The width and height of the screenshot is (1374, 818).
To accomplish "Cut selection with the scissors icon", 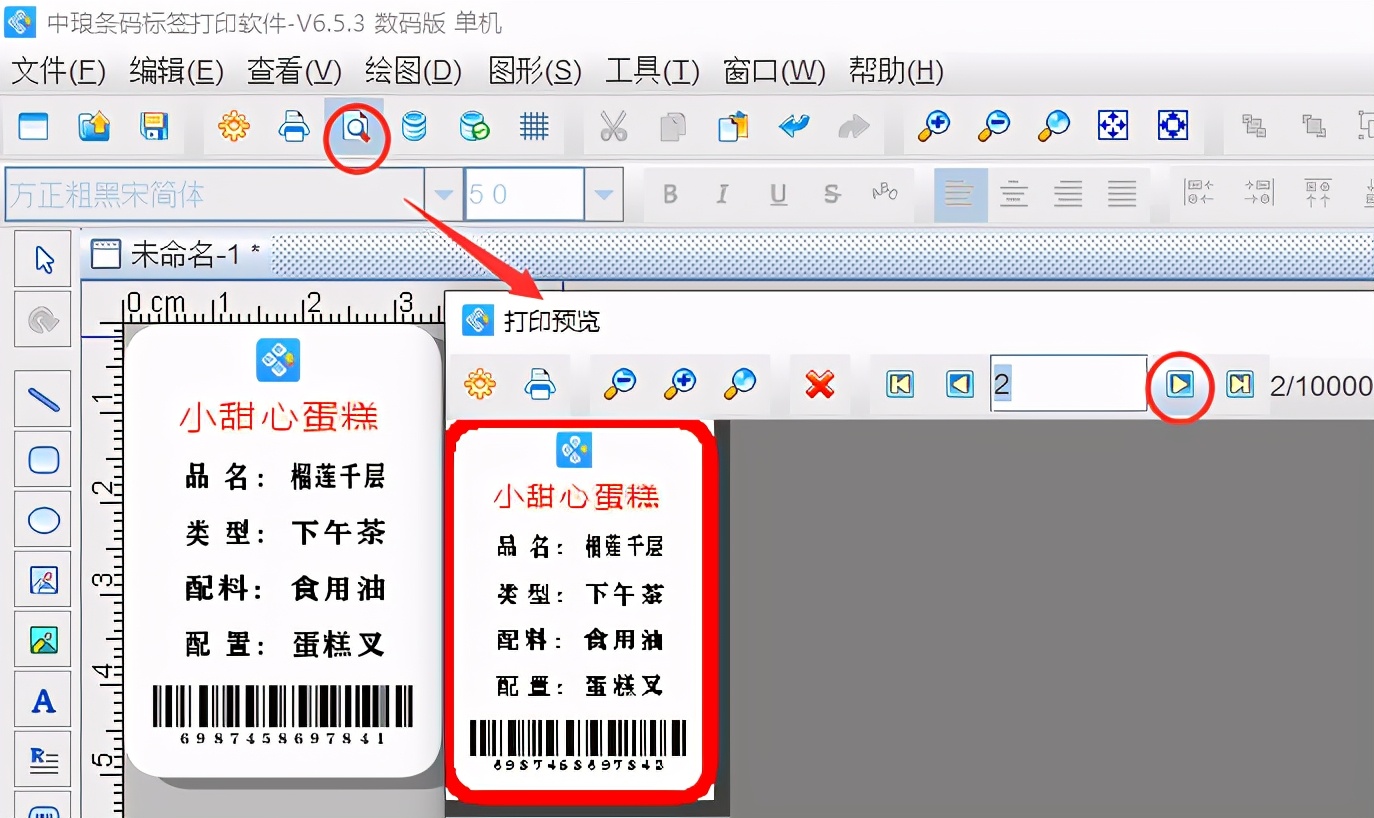I will point(613,126).
